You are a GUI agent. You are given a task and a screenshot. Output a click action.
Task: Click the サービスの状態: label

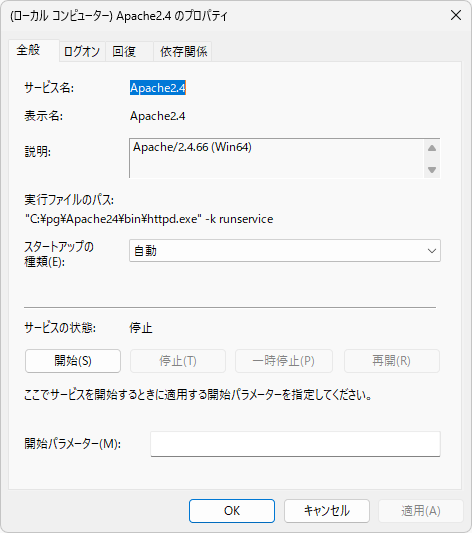pyautogui.click(x=60, y=328)
